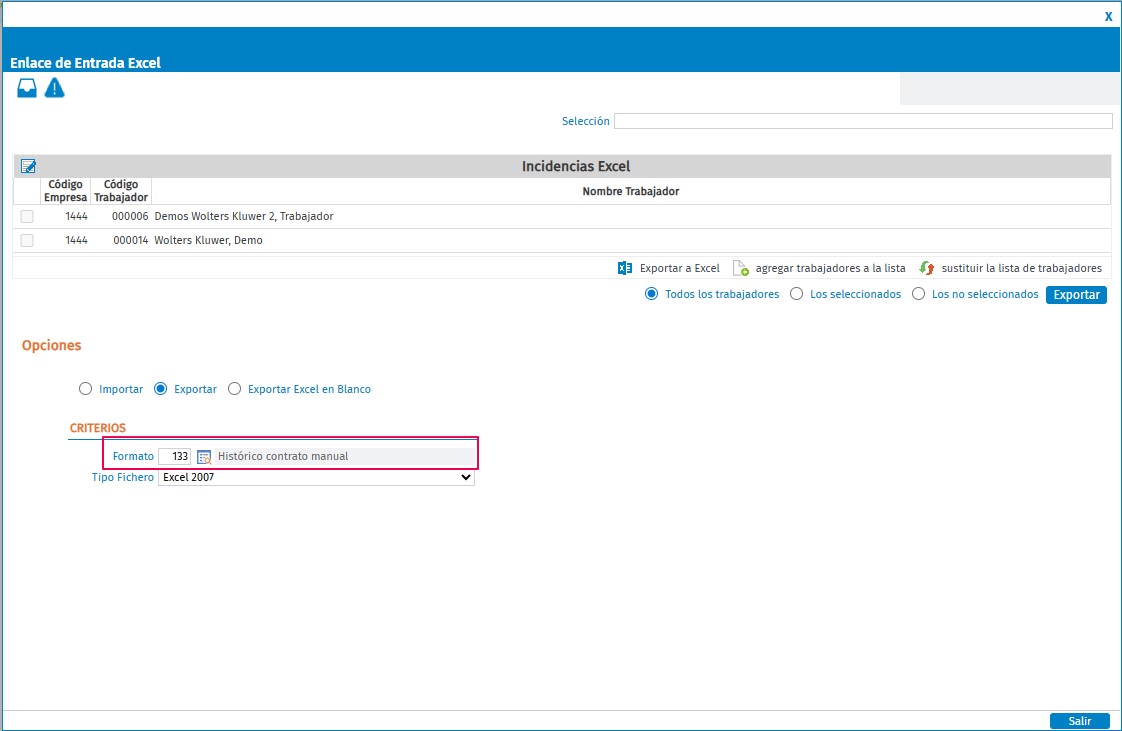
Task: Click the name Wolters Kluwer, Demo
Action: 209,240
